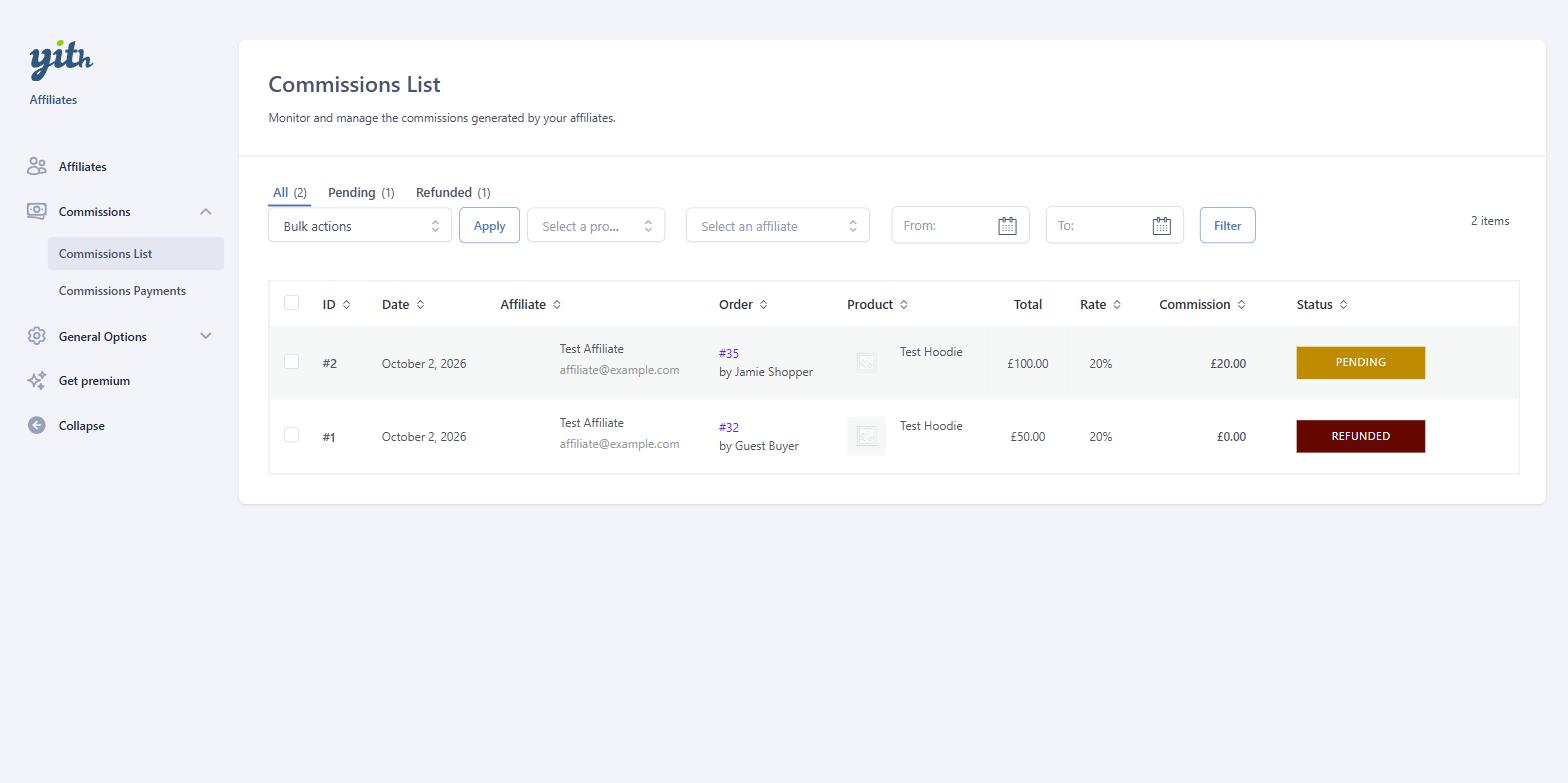Sort by Product column arrows
This screenshot has height=783, width=1568.
click(x=904, y=304)
